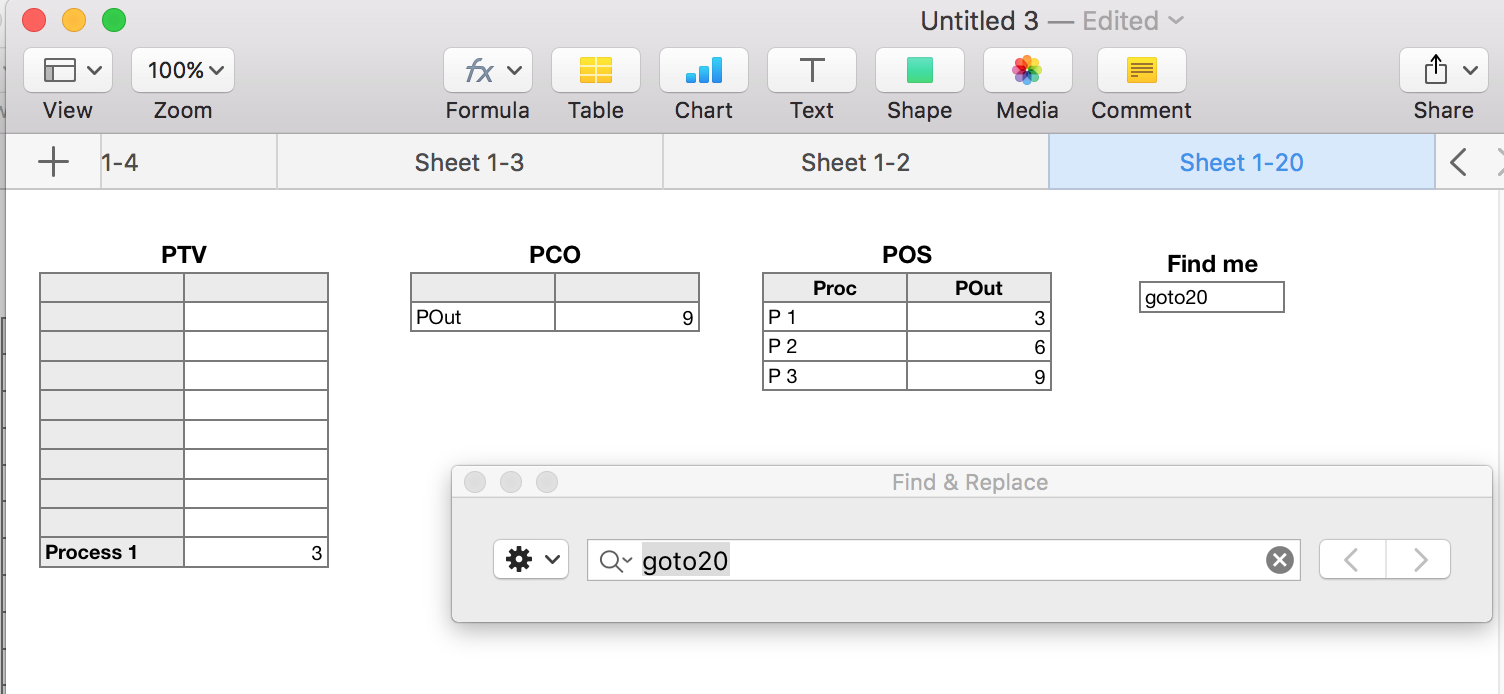Add a chart with the Chart icon
This screenshot has height=694, width=1504.
tap(703, 71)
